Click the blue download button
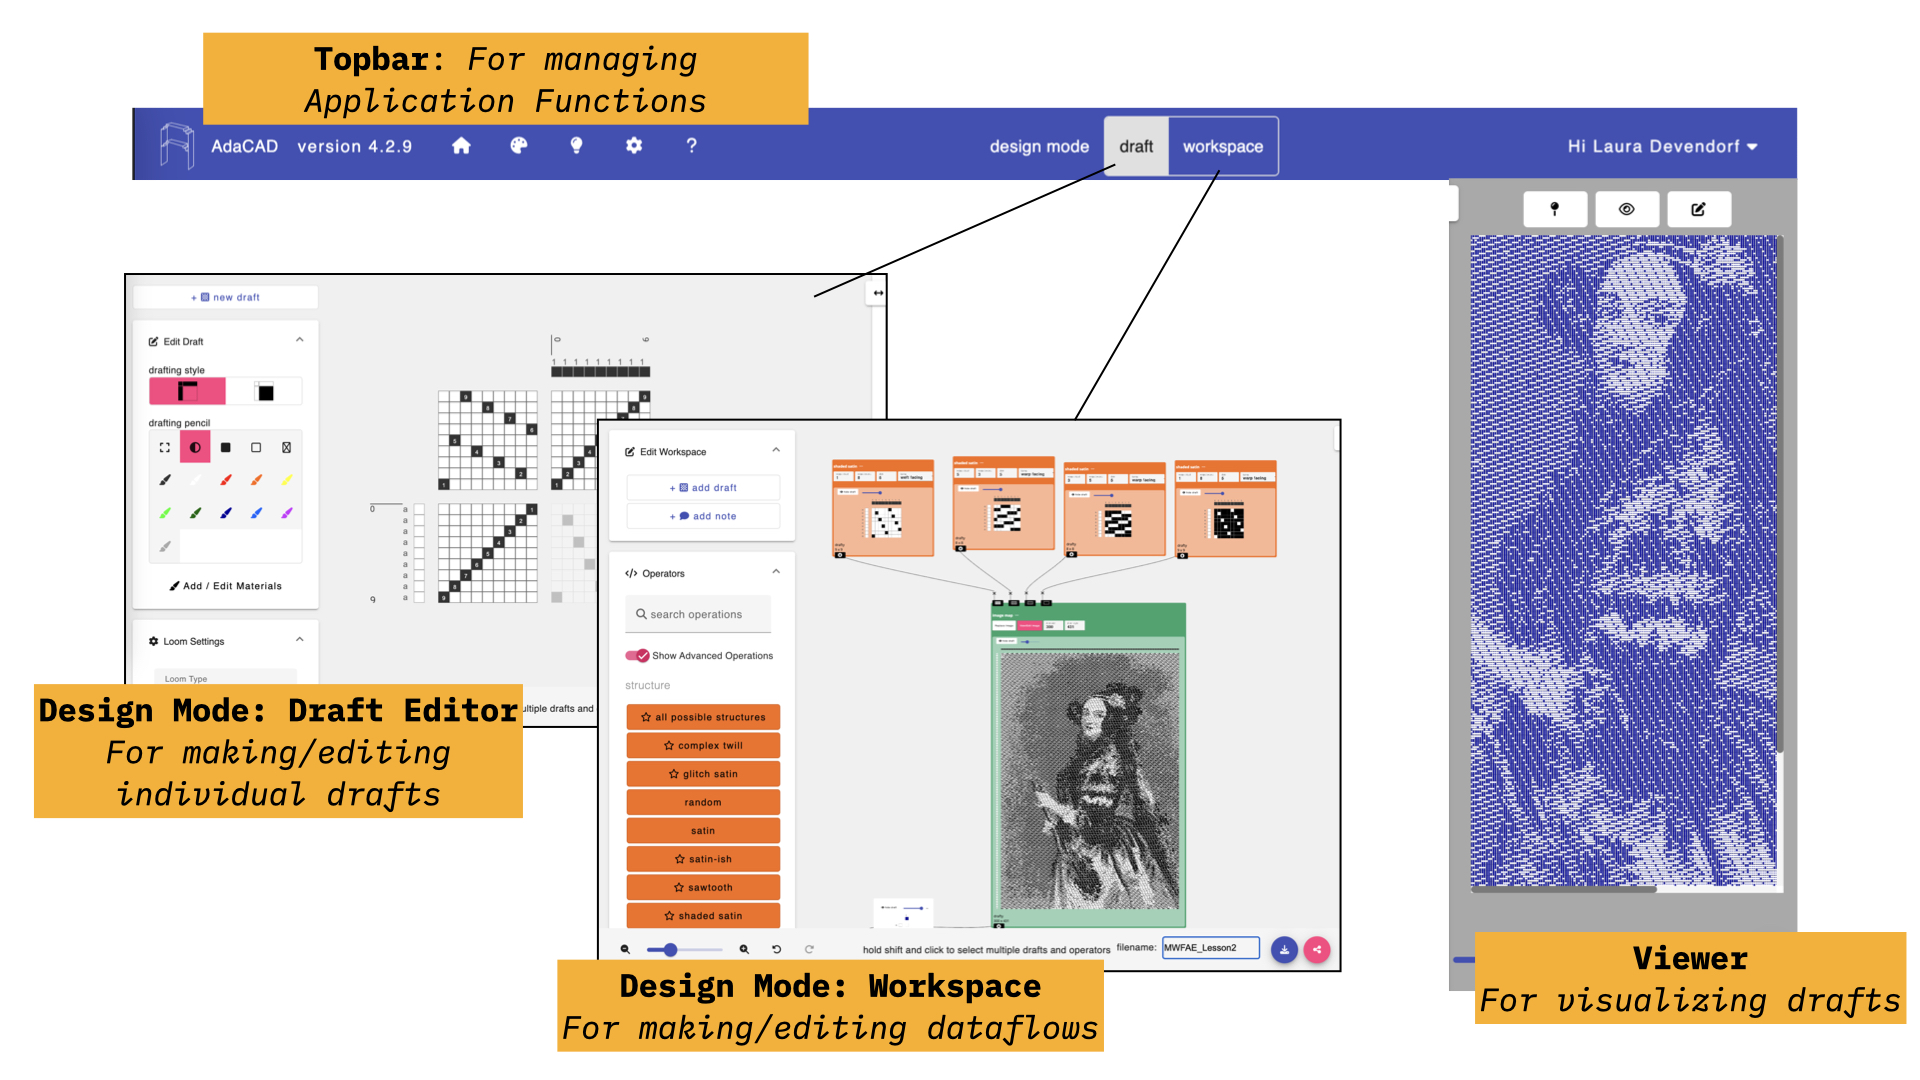 click(1284, 950)
